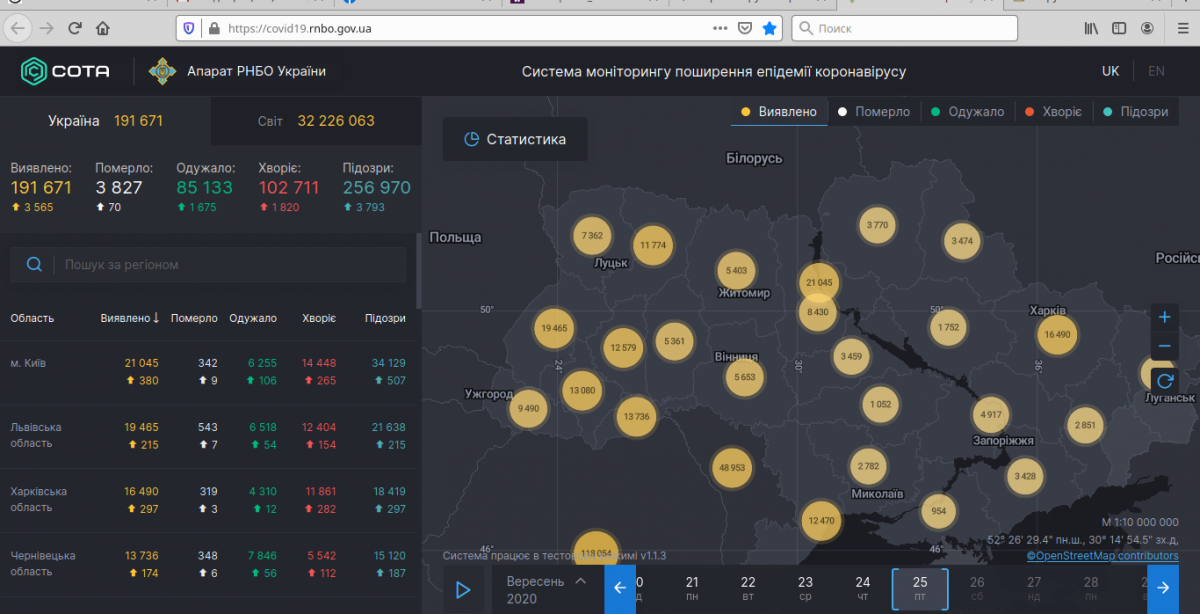Advance the timeline with the right arrow
The height and width of the screenshot is (614, 1200).
[1163, 589]
